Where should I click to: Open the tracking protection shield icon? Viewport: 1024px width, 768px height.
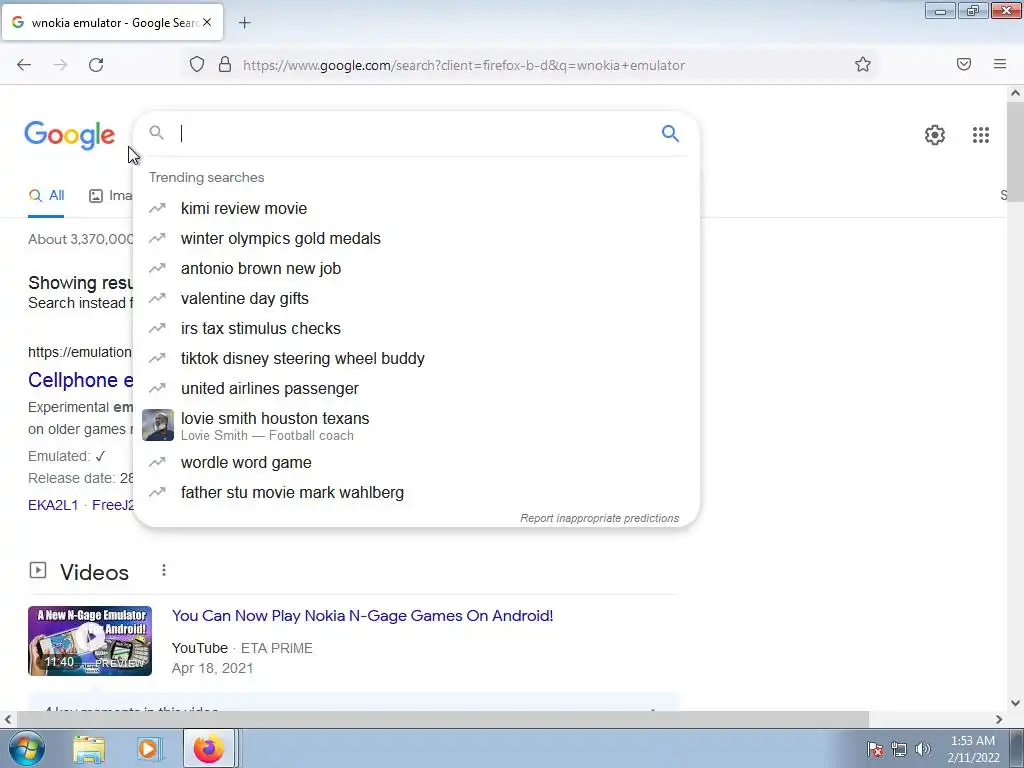click(197, 64)
